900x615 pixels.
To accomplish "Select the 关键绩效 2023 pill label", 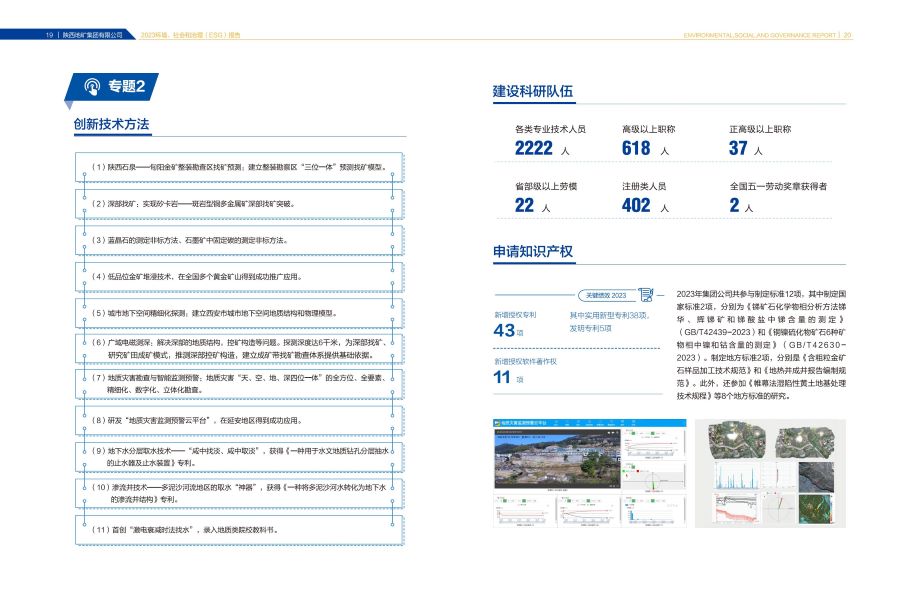I will (605, 295).
